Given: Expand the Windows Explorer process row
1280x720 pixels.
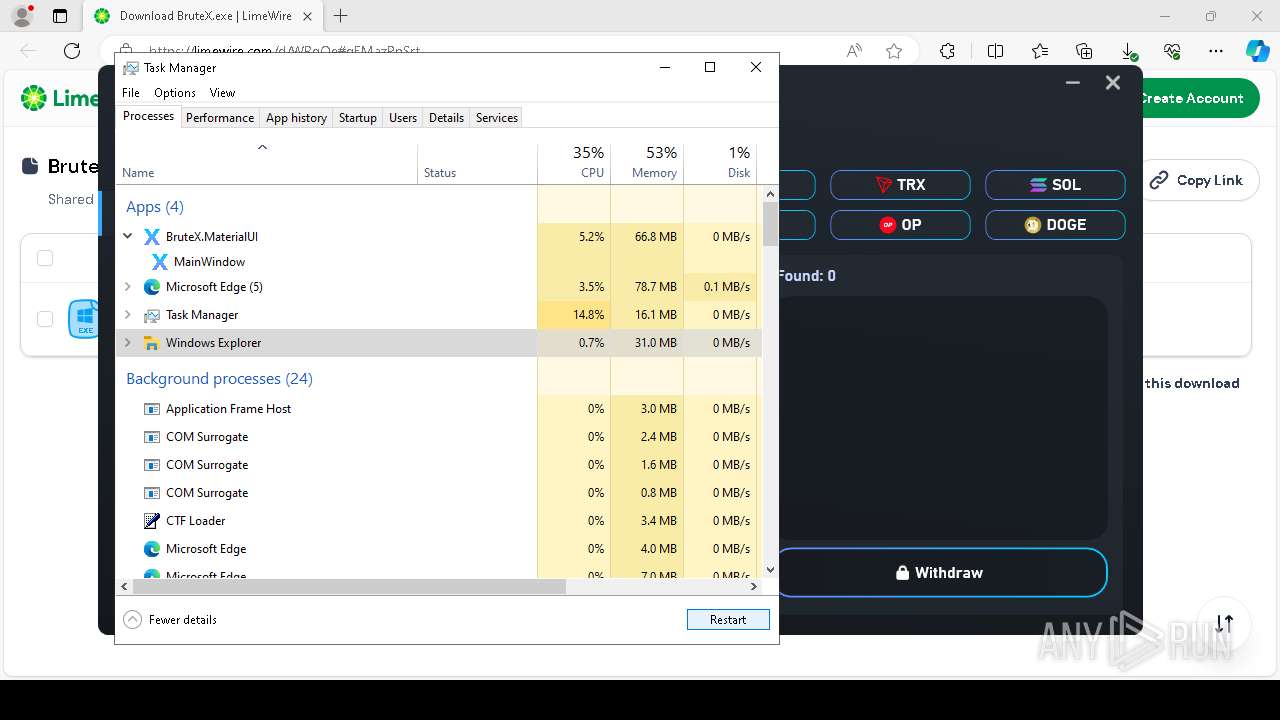Looking at the screenshot, I should point(128,343).
